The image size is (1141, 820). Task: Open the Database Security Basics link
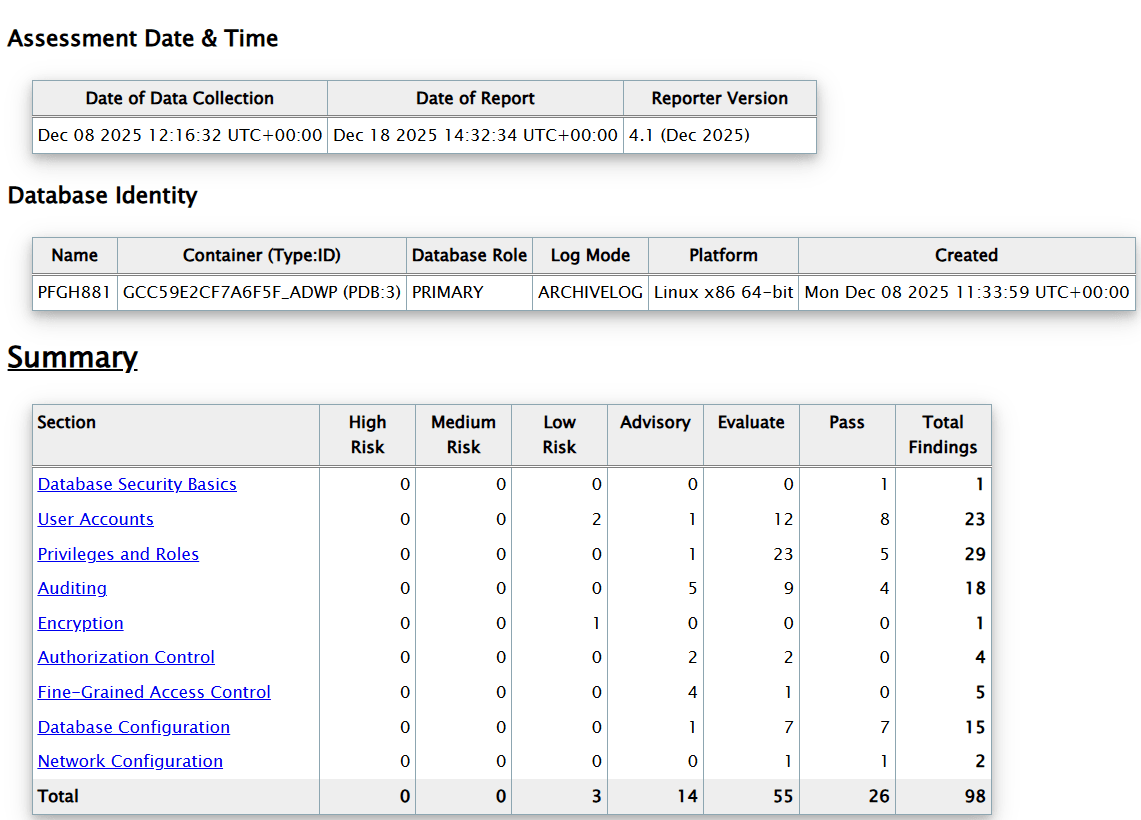point(137,484)
